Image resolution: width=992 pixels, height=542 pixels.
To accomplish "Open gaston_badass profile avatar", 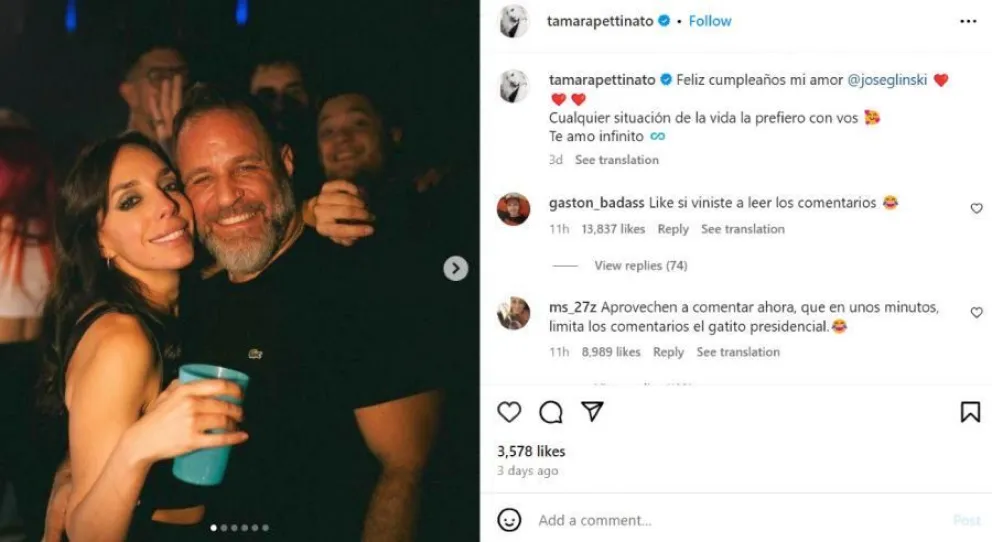I will [x=513, y=209].
